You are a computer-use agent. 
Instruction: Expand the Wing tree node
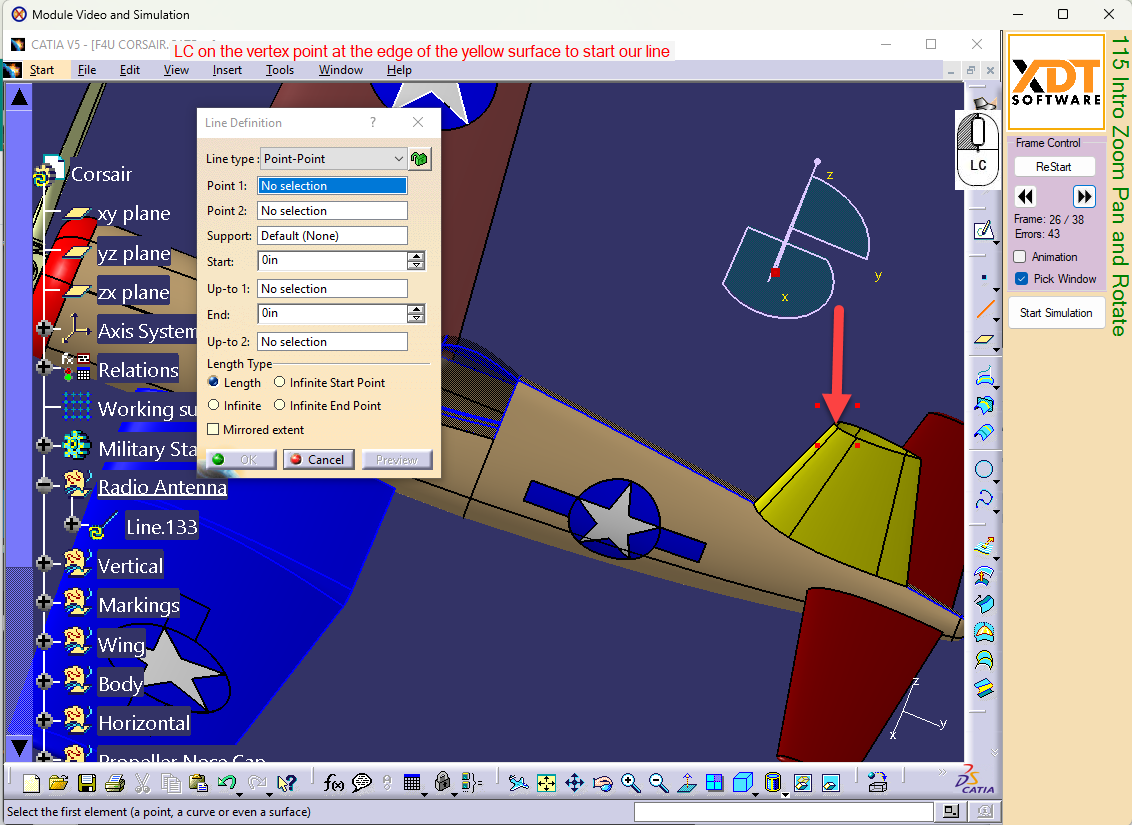[44, 641]
